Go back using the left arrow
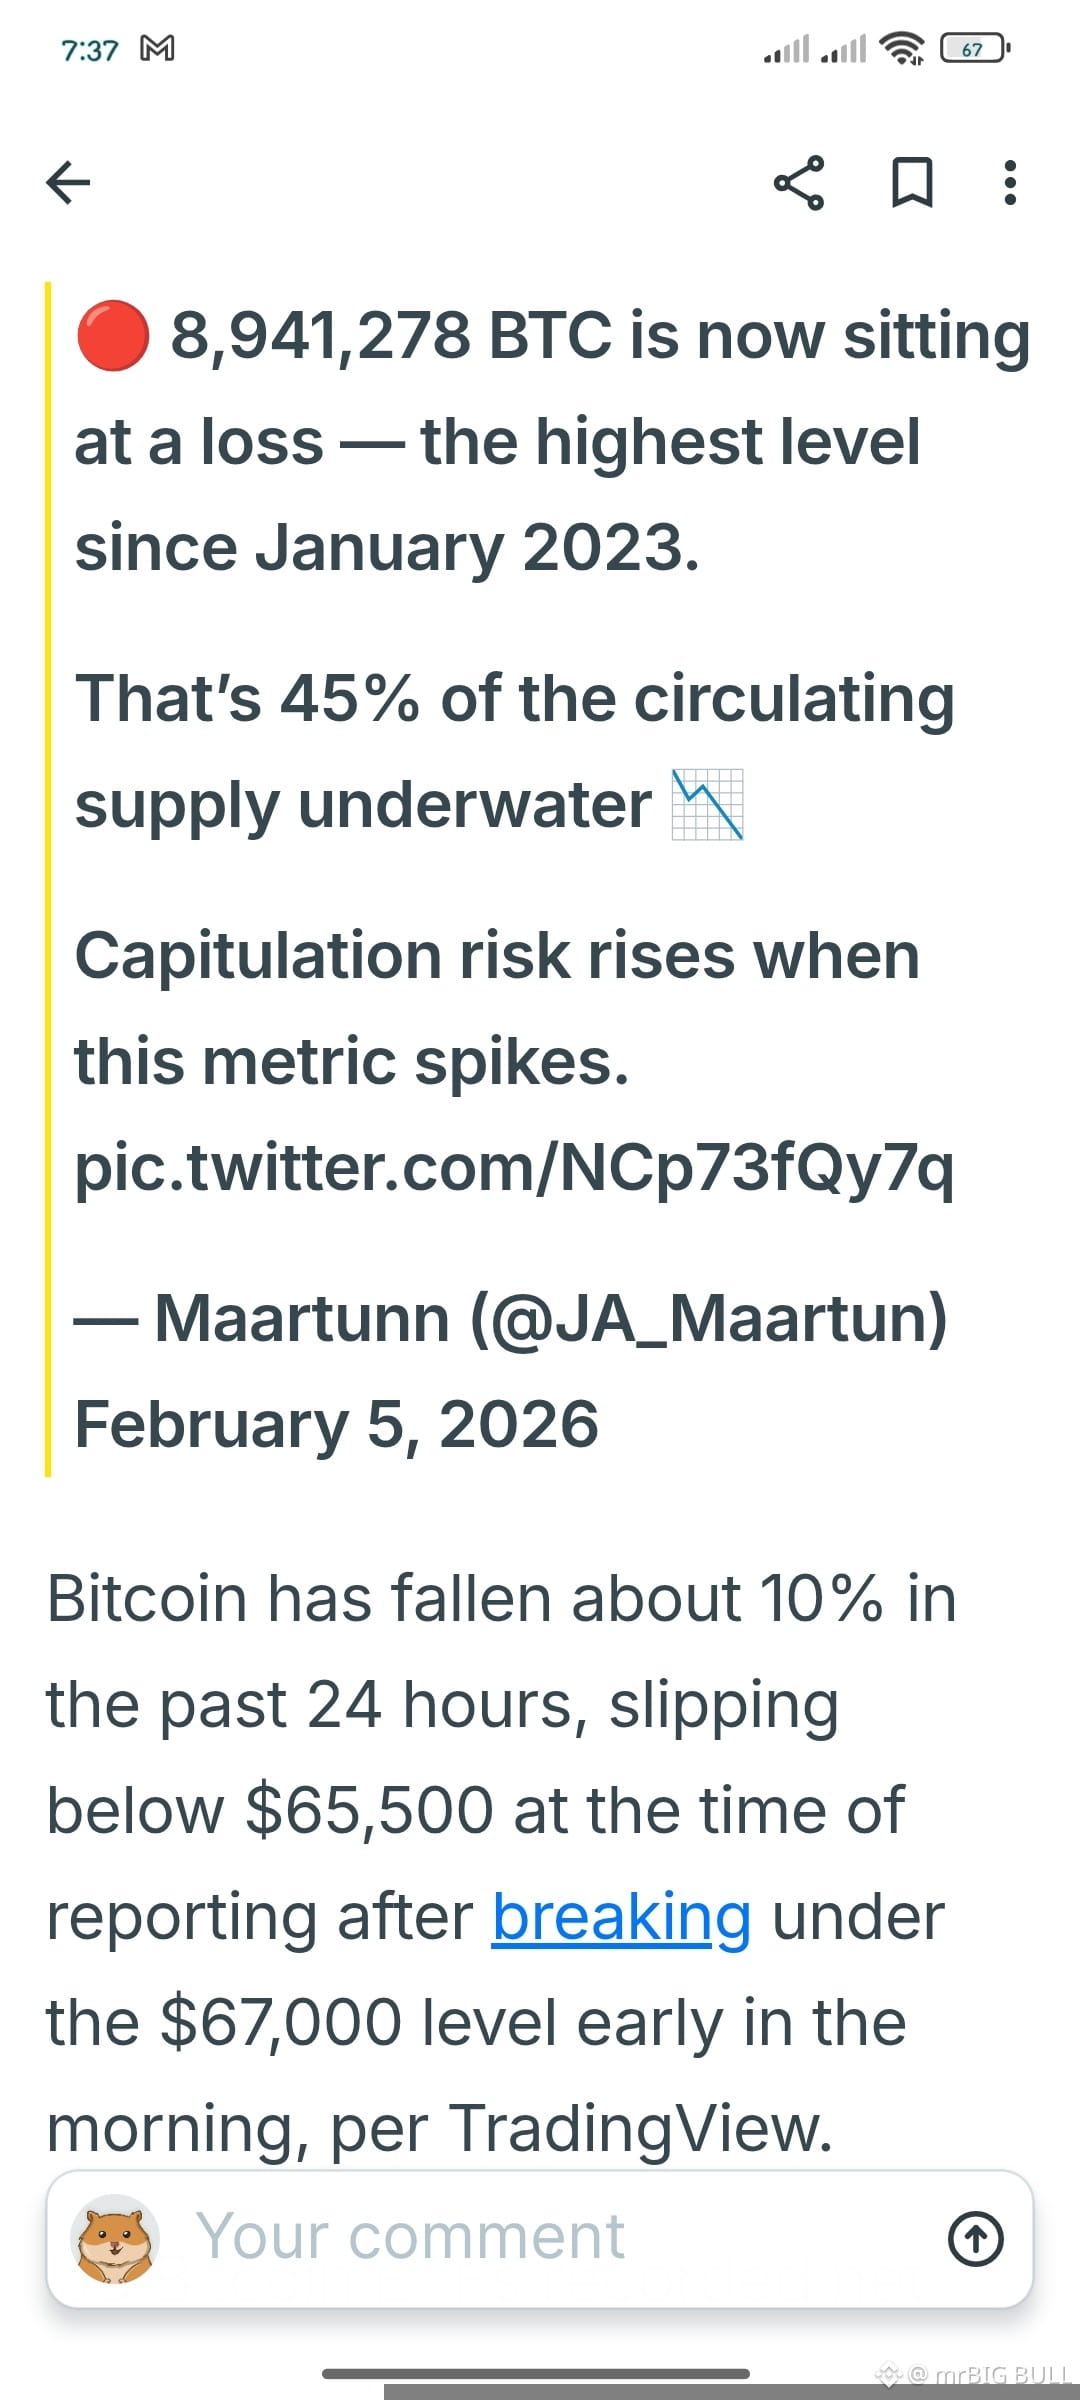This screenshot has height=2400, width=1080. (68, 183)
